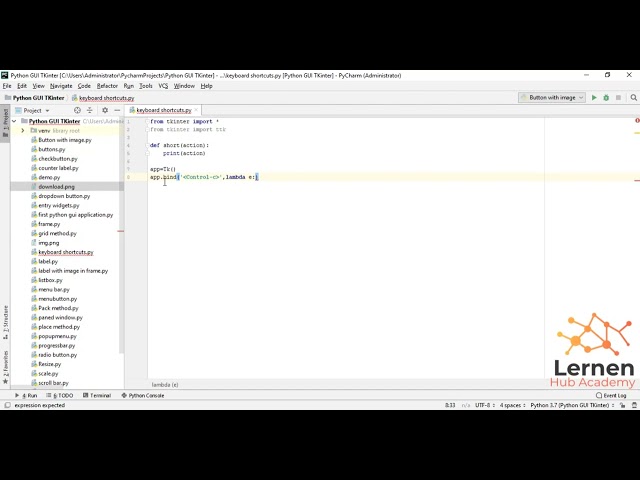
Task: Click the line and column position indicator
Action: click(x=450, y=405)
